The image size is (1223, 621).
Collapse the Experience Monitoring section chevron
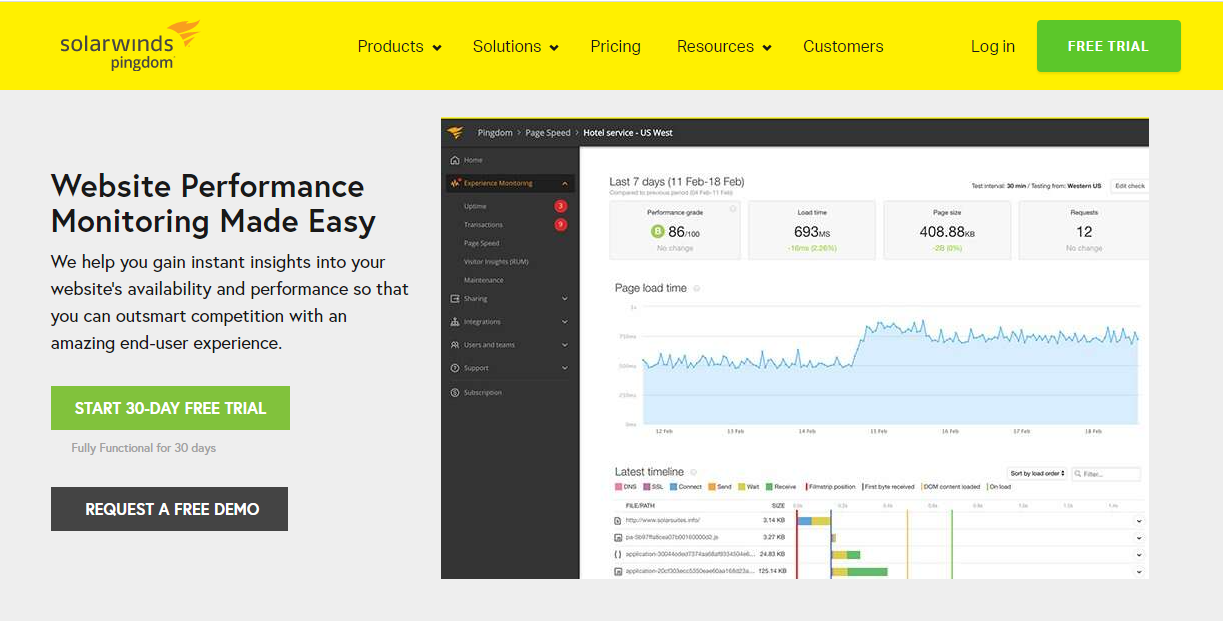click(565, 184)
